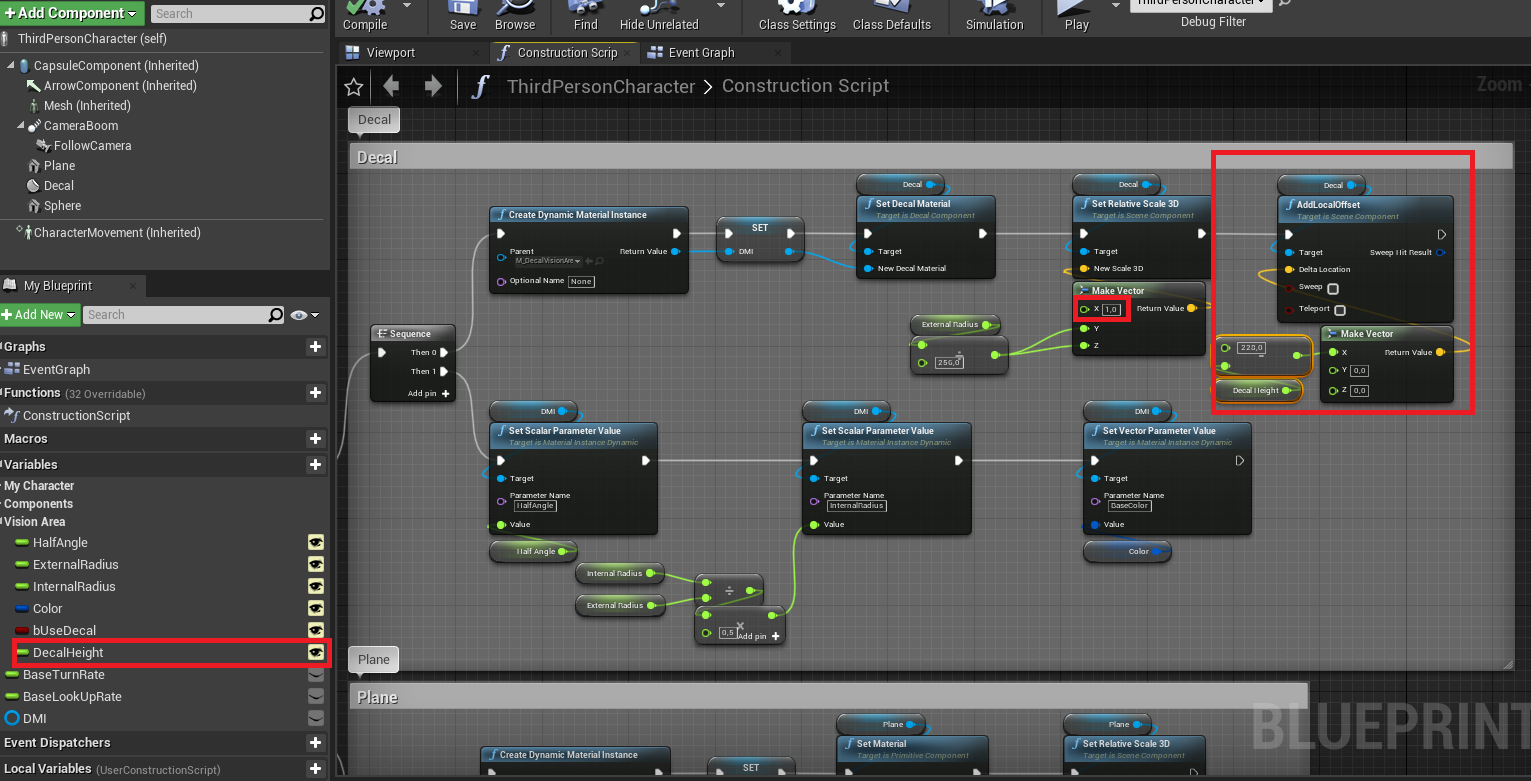The width and height of the screenshot is (1531, 781).
Task: Click the Color variable pin node
Action: (x=1127, y=552)
